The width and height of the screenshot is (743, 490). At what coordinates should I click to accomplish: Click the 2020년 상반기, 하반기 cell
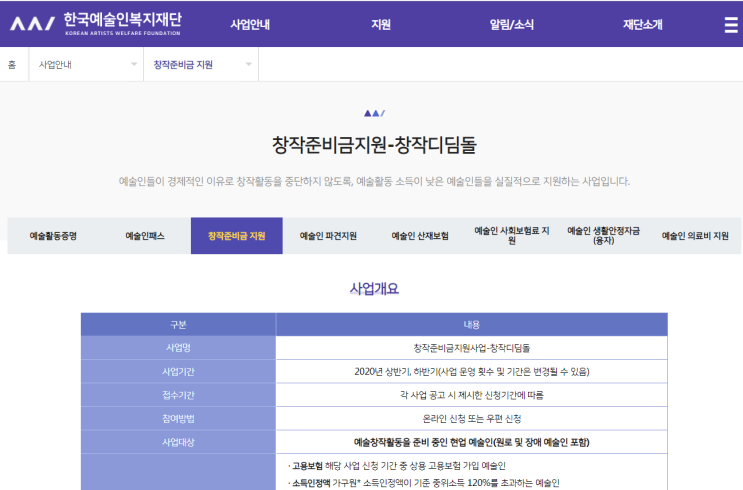point(471,372)
